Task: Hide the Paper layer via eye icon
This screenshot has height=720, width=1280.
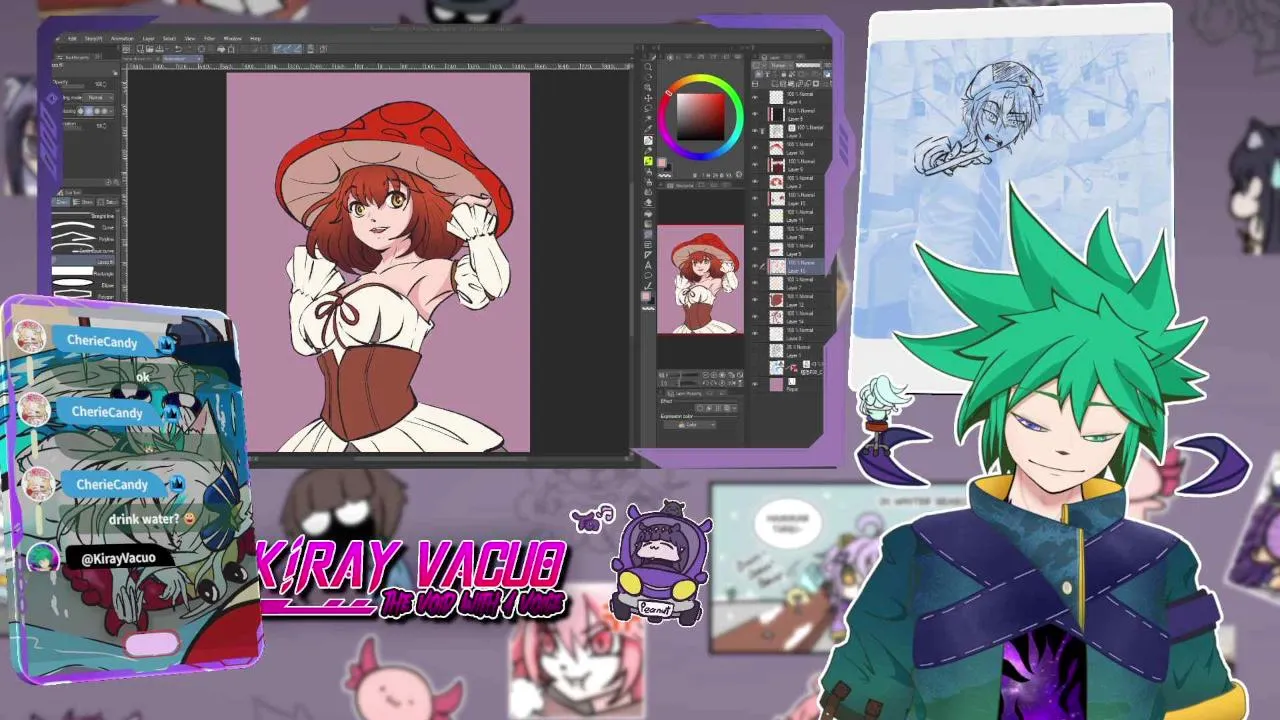Action: [755, 385]
